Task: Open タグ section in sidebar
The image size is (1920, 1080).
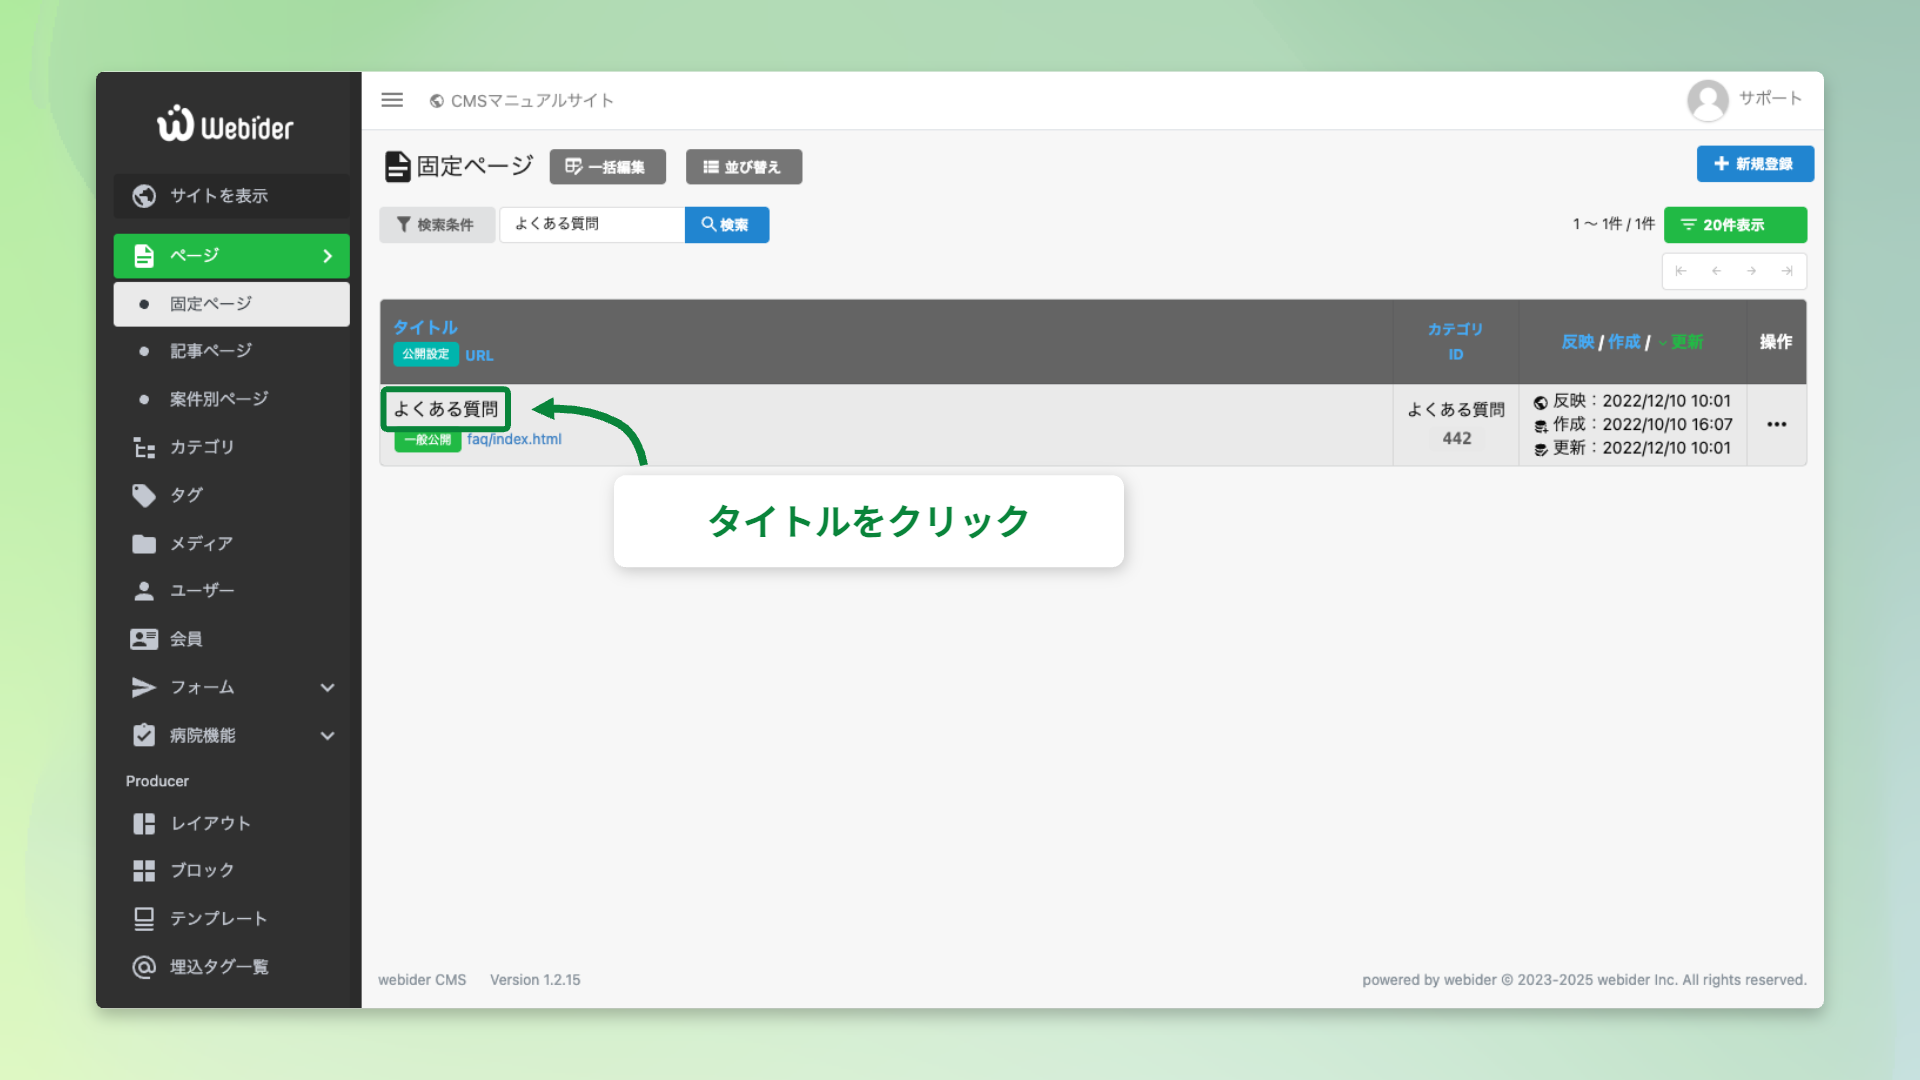Action: tap(186, 495)
